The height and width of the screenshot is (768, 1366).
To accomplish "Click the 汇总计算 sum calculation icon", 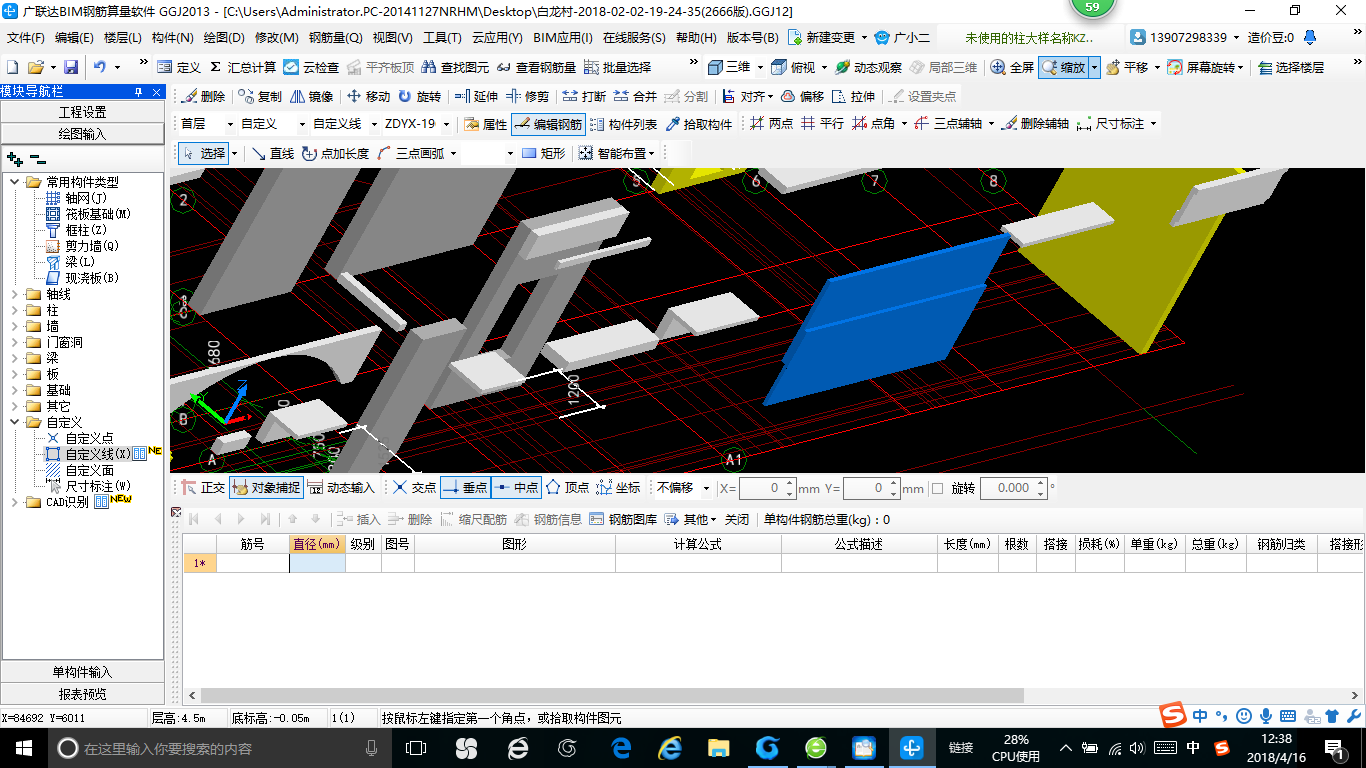I will [x=242, y=67].
